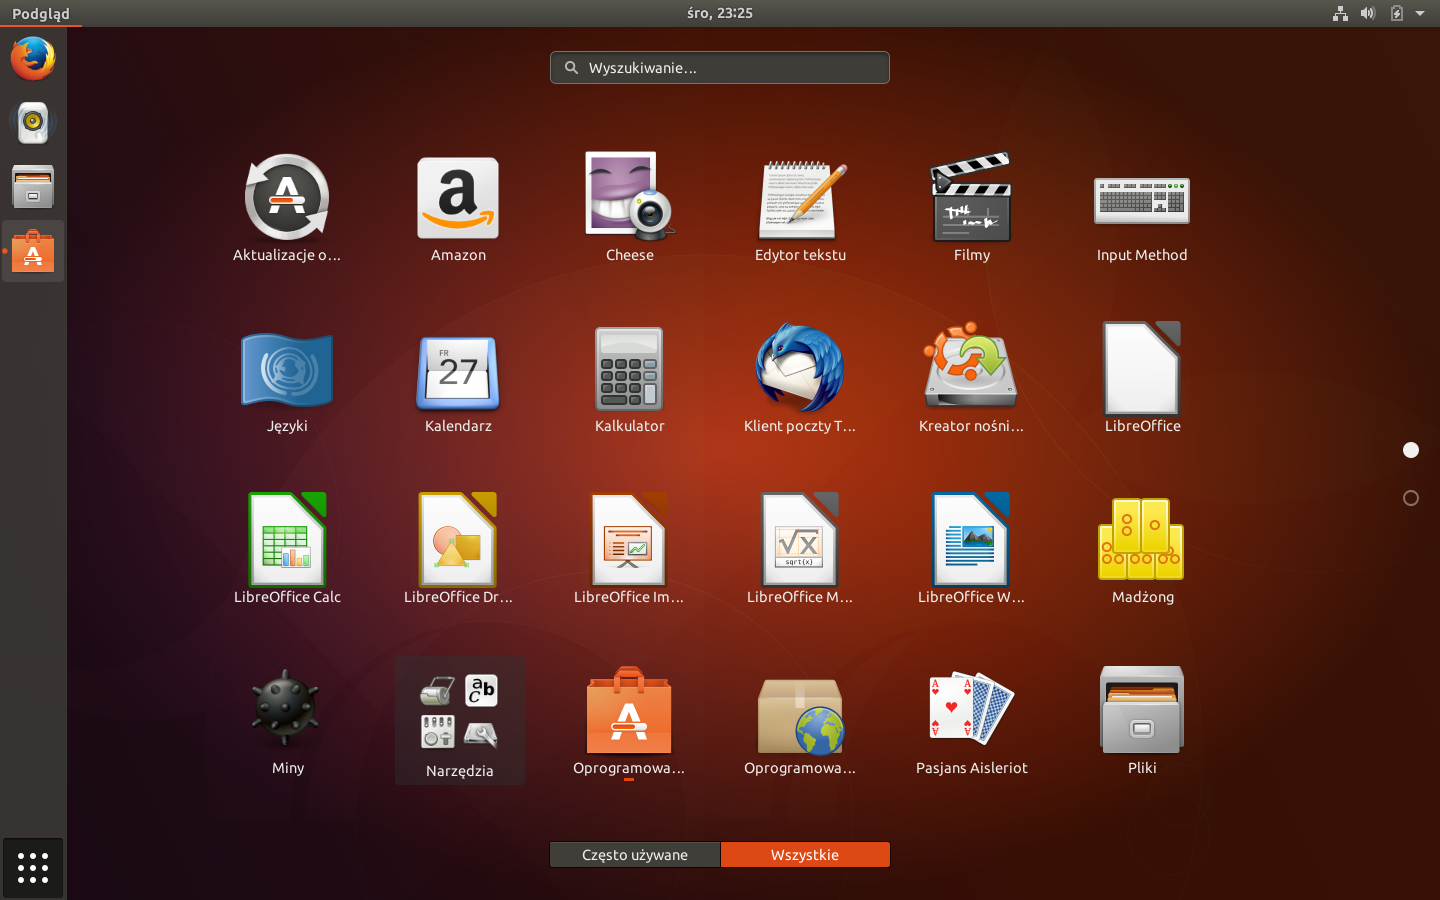The width and height of the screenshot is (1440, 900).
Task: Launch Edytor tekstu text editor
Action: point(800,208)
